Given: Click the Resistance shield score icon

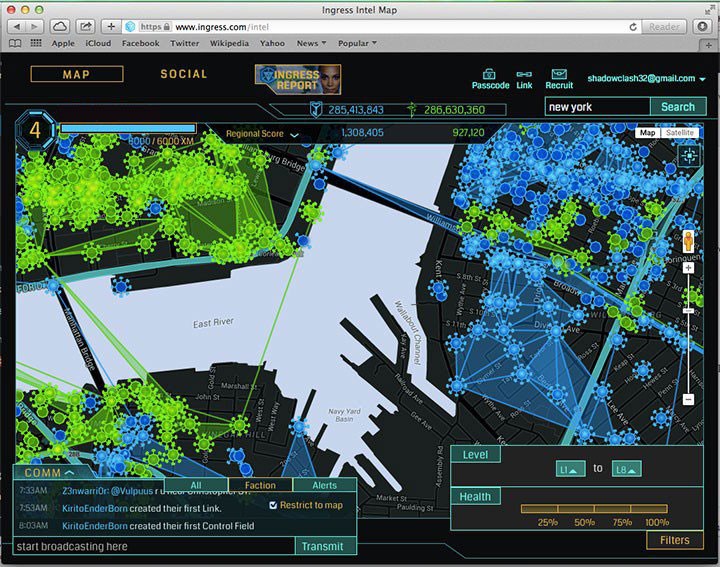Looking at the screenshot, I should tap(315, 109).
